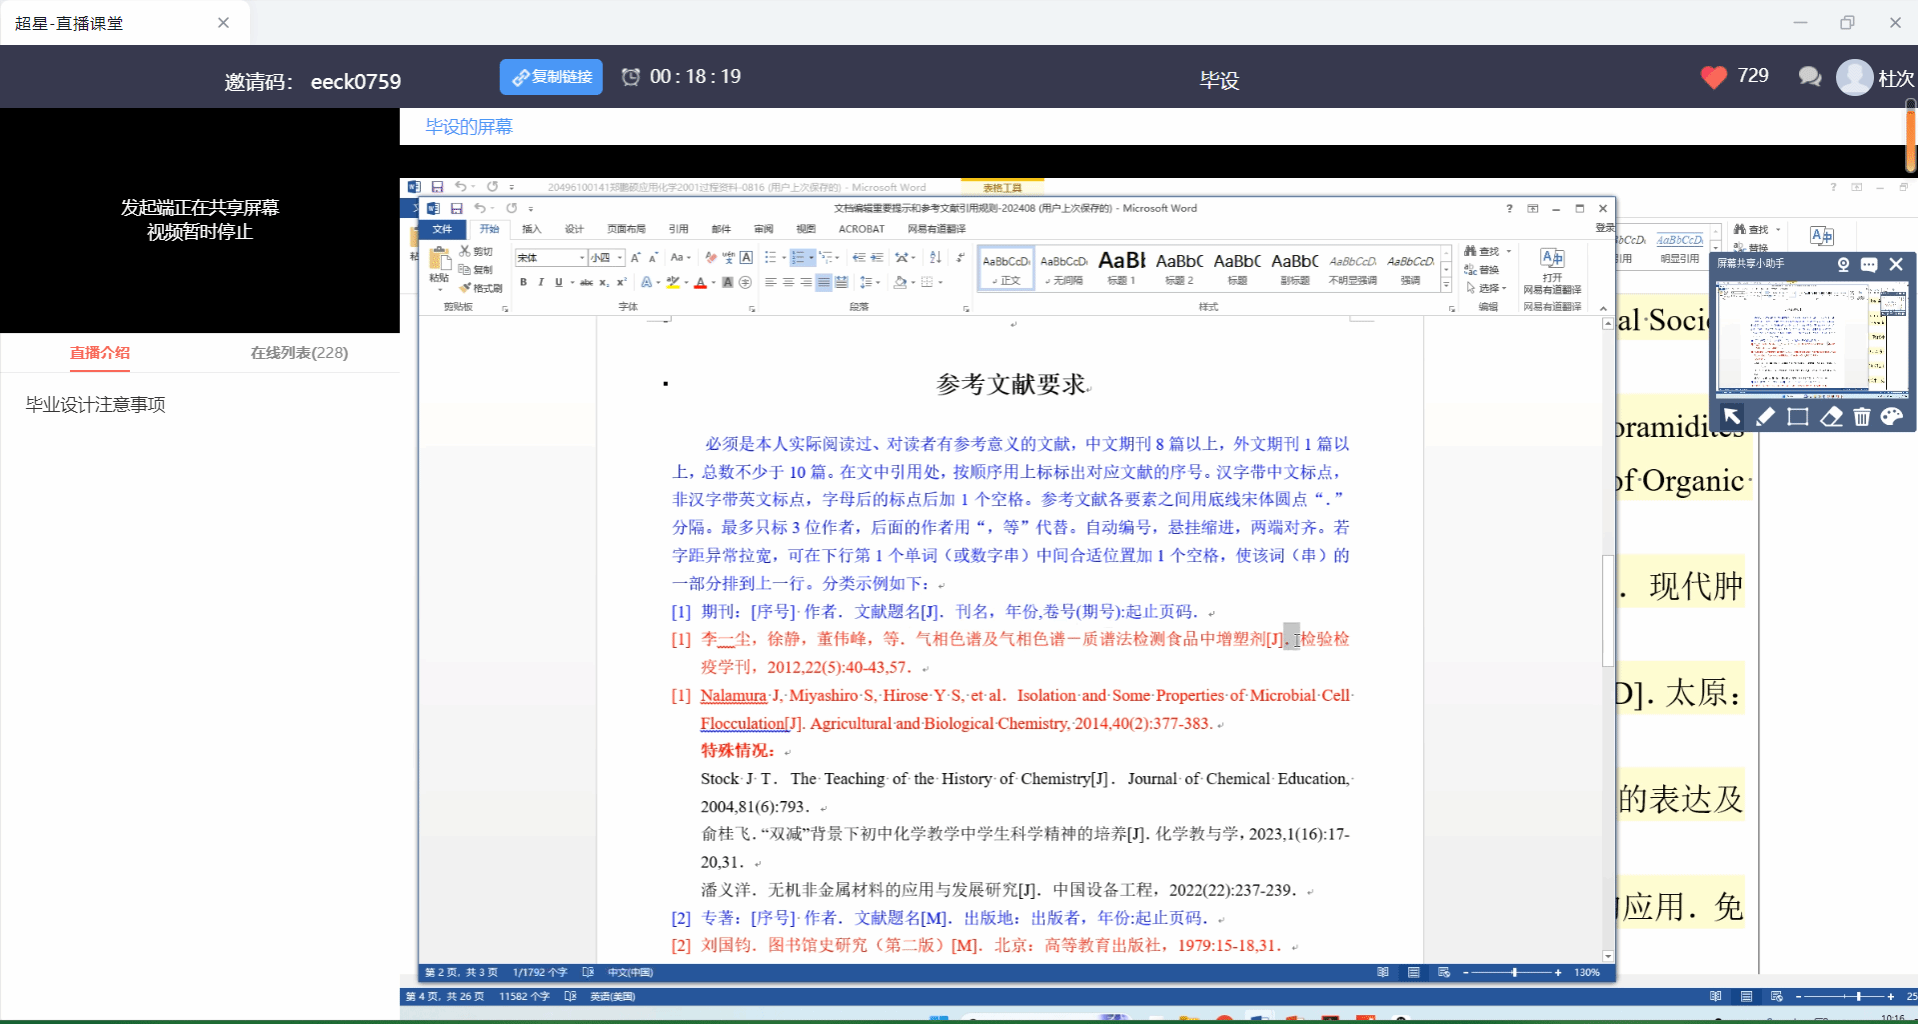Toggle bold formatting in front Word window
1918x1024 pixels.
pos(523,283)
